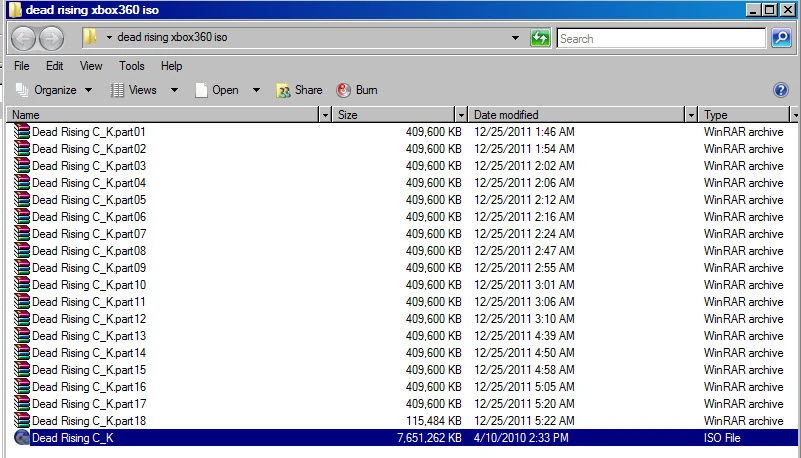
Task: Click the folder icon in the title bar
Action: [15, 10]
